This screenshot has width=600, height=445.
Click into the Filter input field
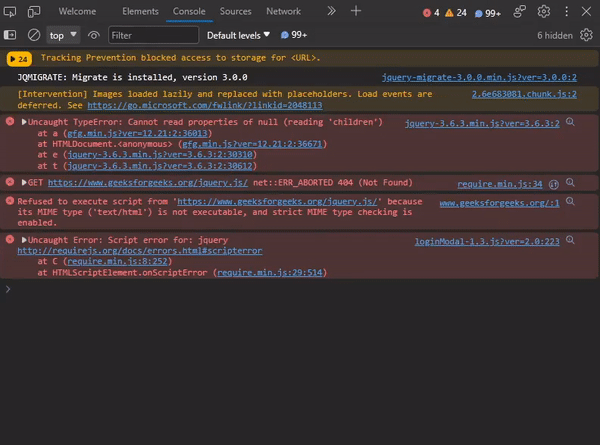pyautogui.click(x=152, y=35)
